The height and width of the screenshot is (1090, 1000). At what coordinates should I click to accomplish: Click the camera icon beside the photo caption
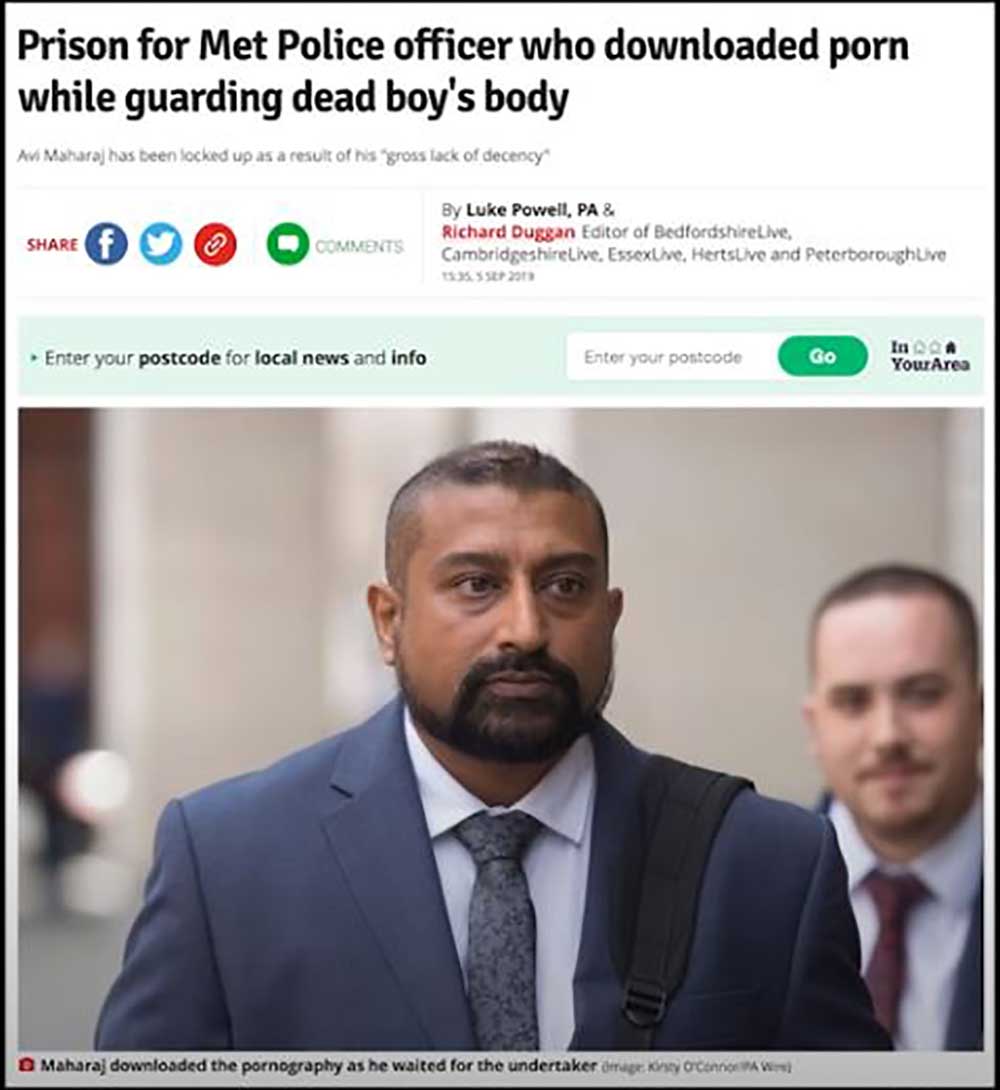click(x=27, y=1065)
